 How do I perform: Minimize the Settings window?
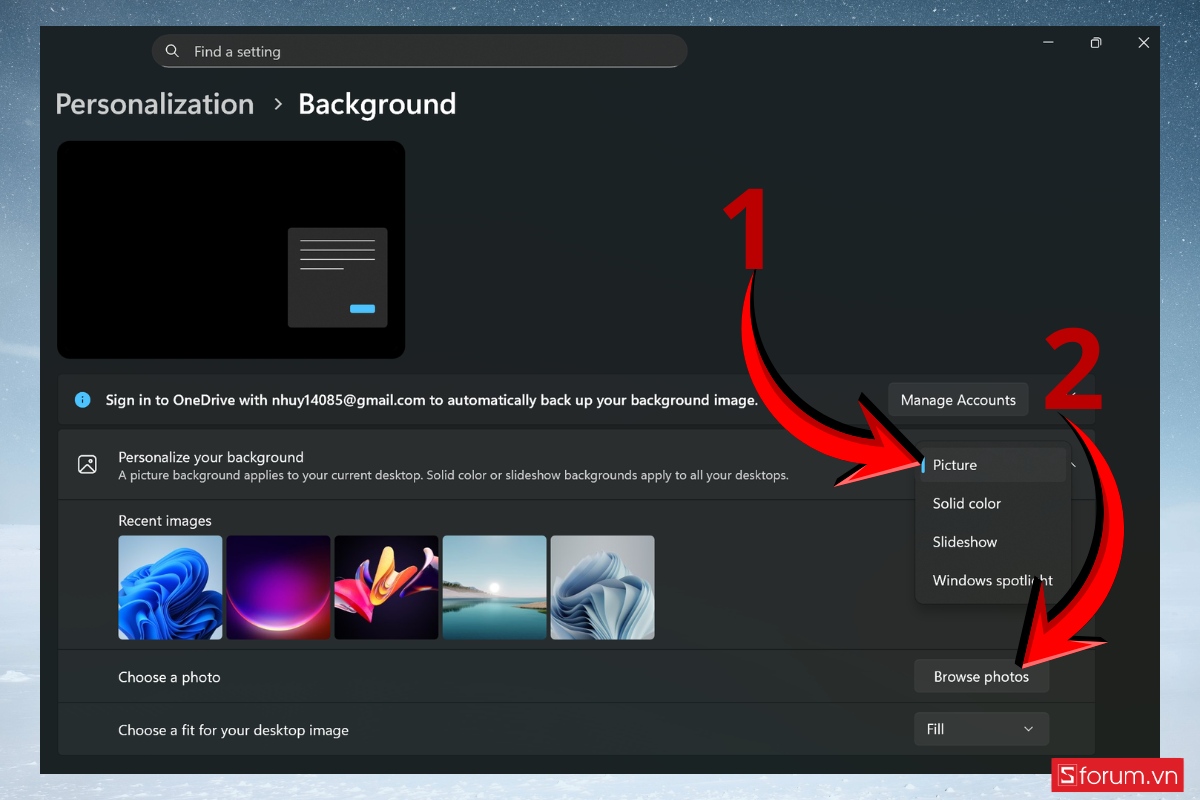tap(1048, 43)
